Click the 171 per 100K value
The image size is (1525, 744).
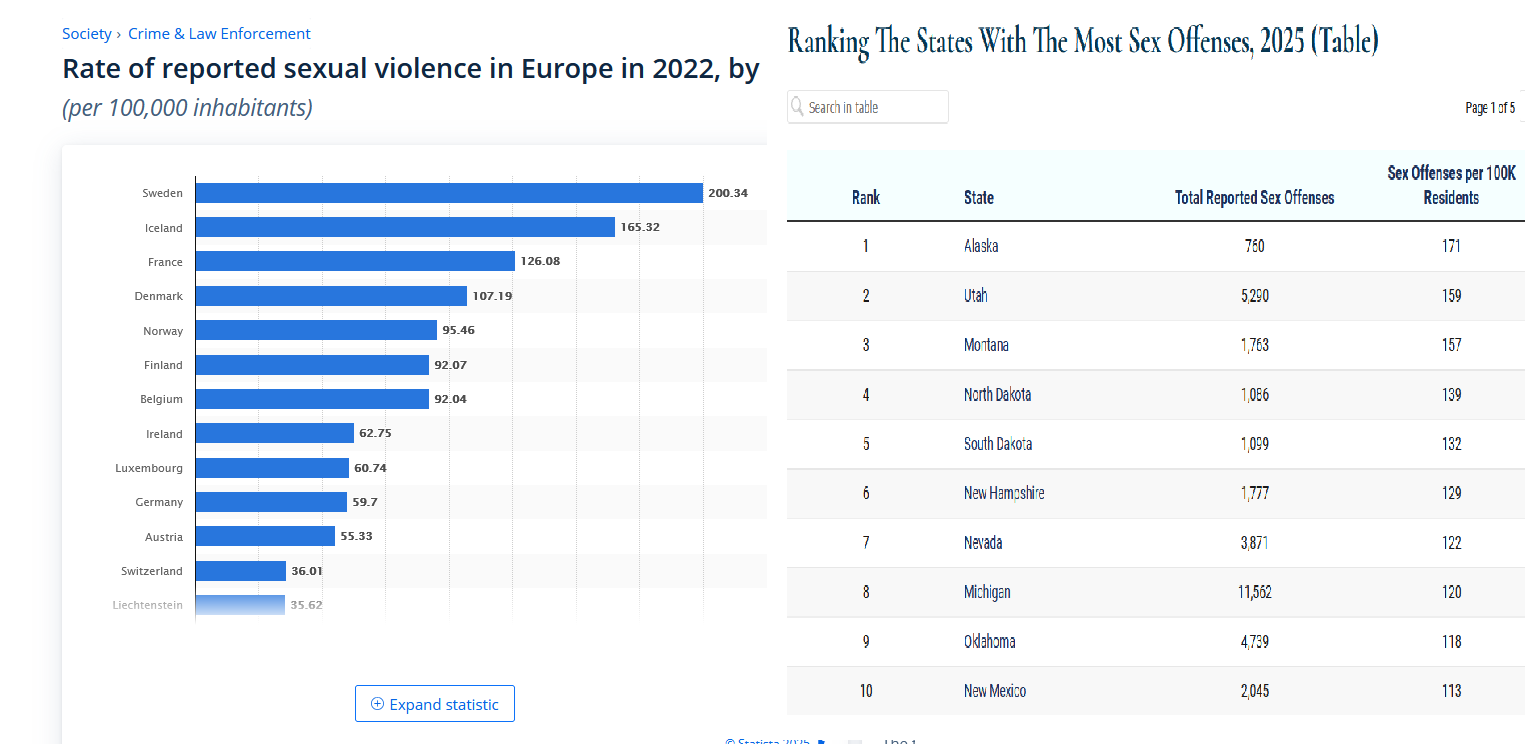tap(1451, 246)
